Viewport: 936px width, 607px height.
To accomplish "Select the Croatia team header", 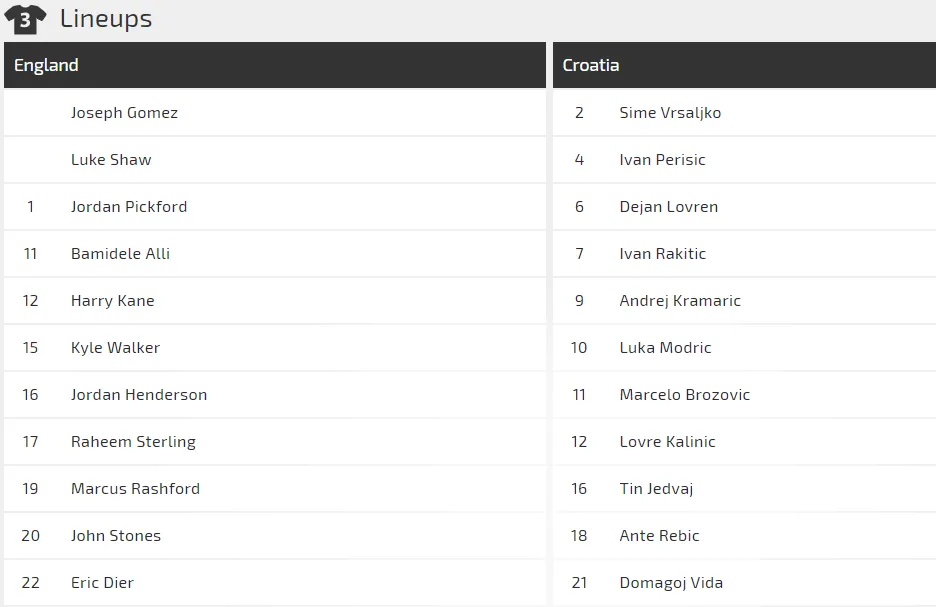I will [x=591, y=65].
